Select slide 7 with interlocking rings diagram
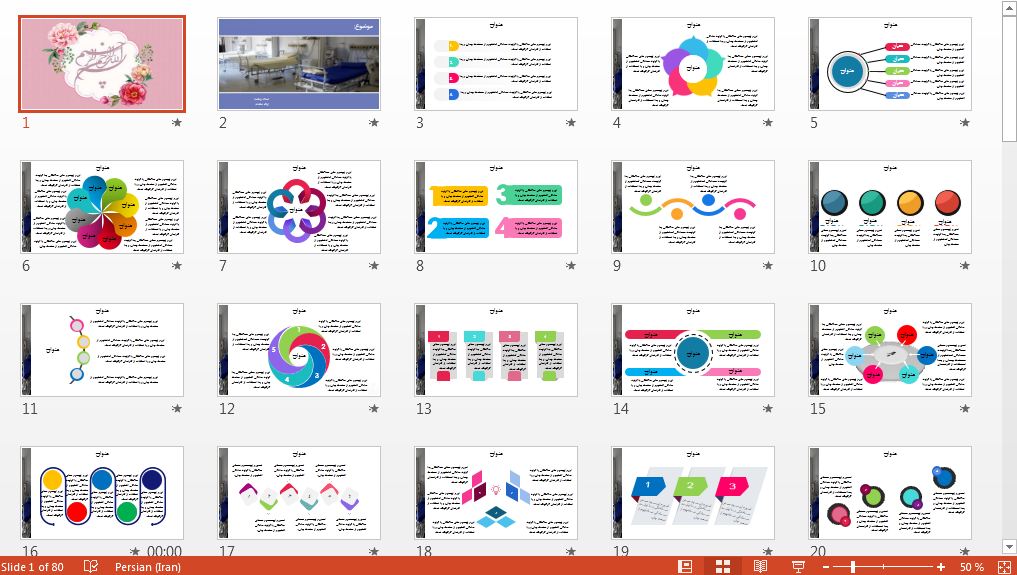The height and width of the screenshot is (575, 1017). point(299,207)
